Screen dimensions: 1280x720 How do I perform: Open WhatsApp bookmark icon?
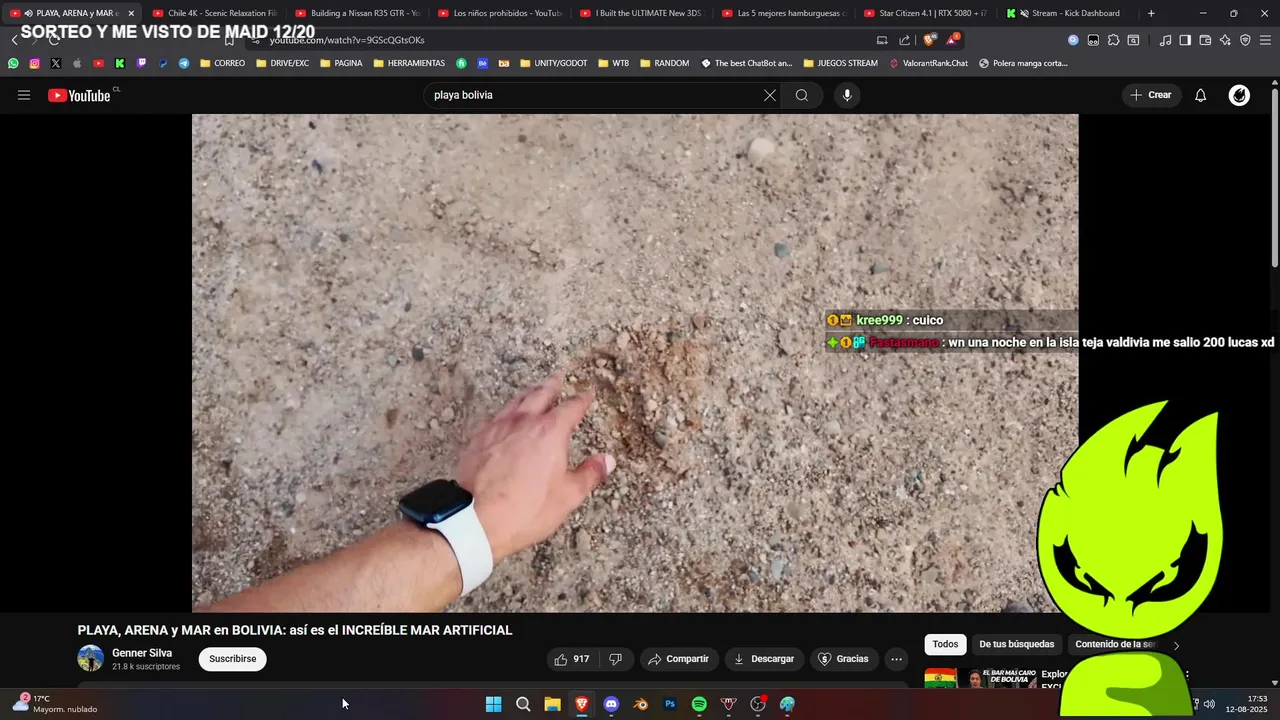[13, 63]
